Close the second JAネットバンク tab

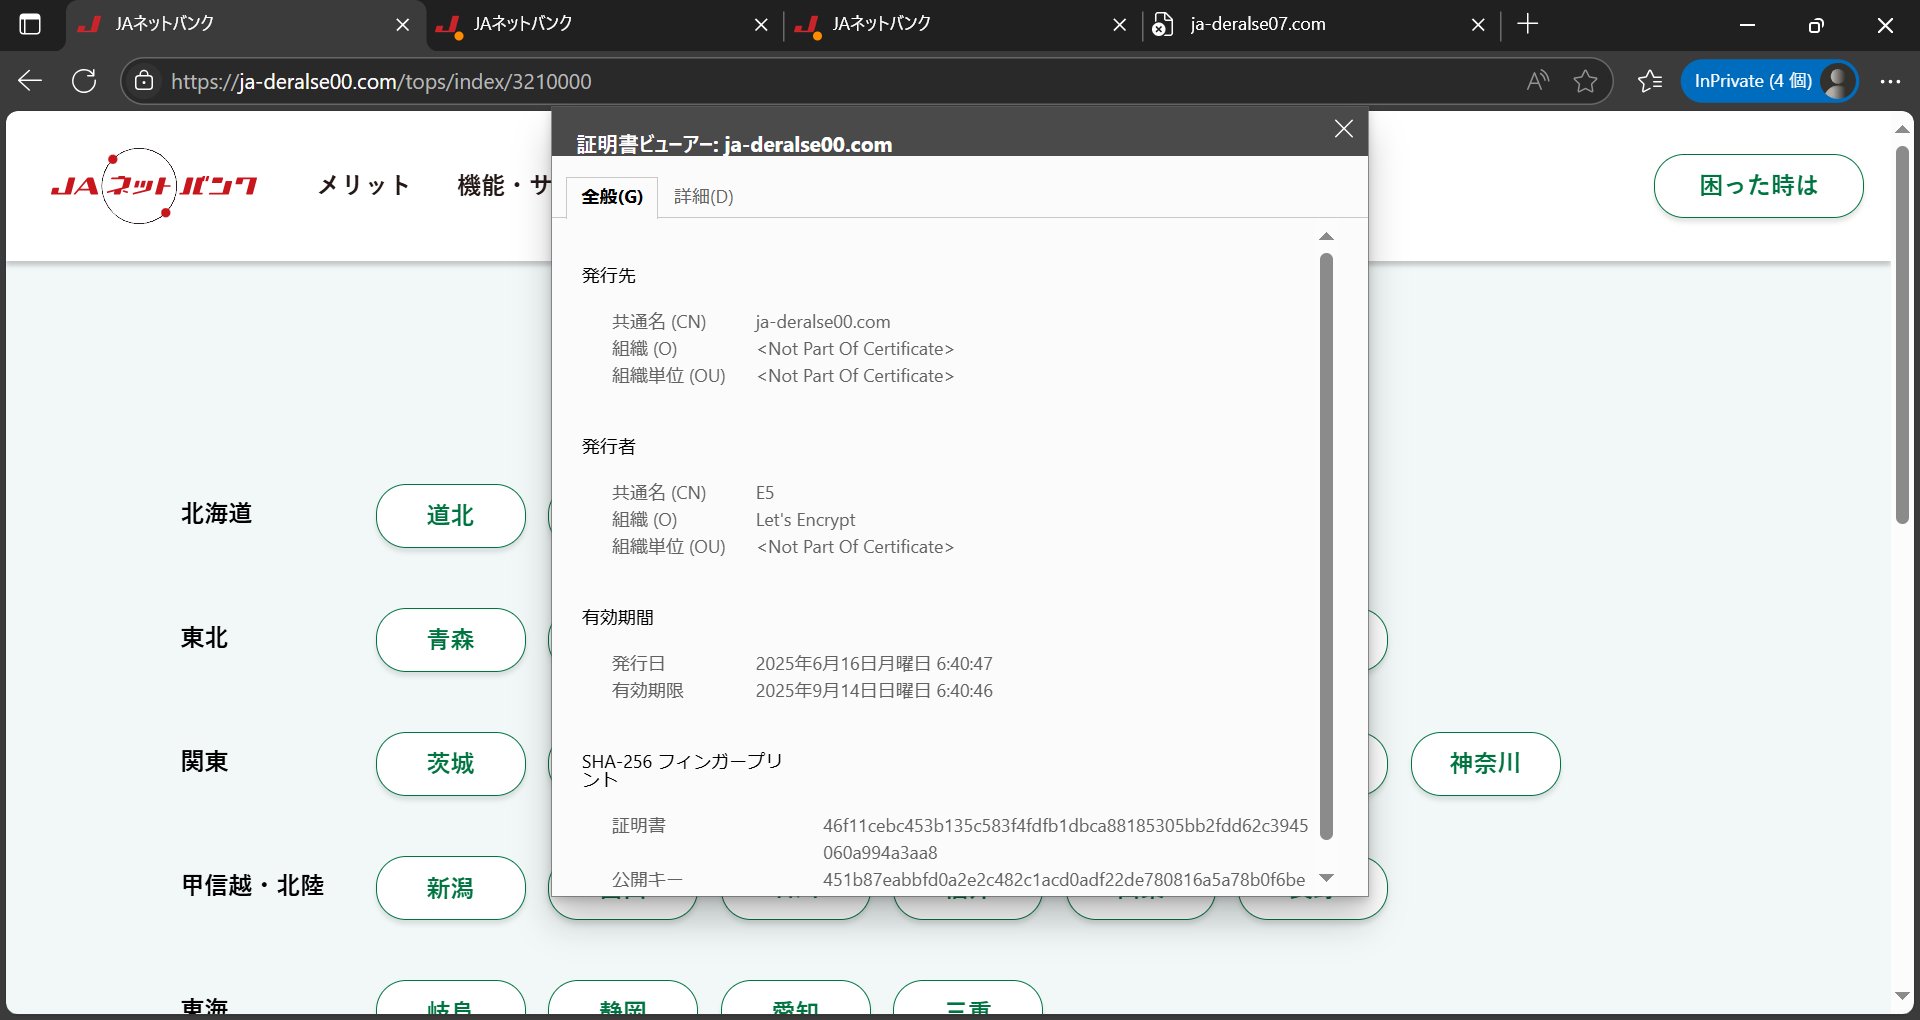click(x=761, y=25)
